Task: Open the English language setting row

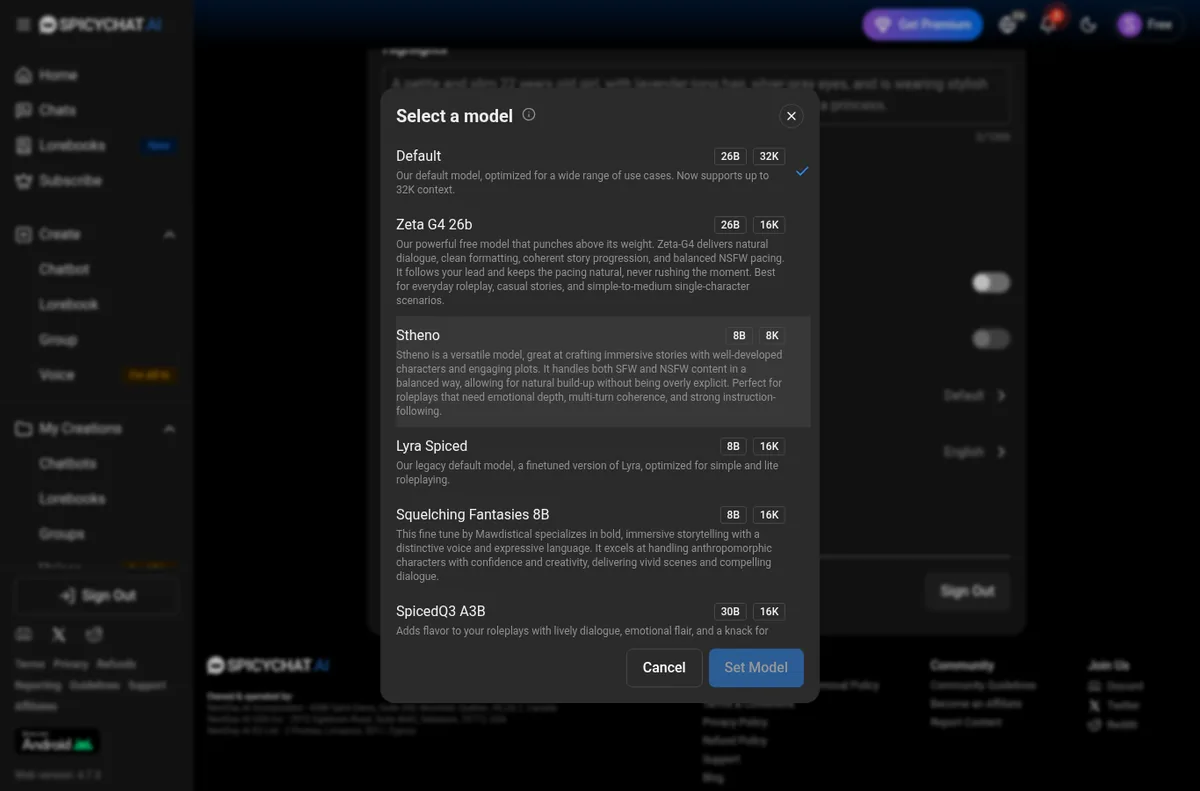Action: coord(975,452)
